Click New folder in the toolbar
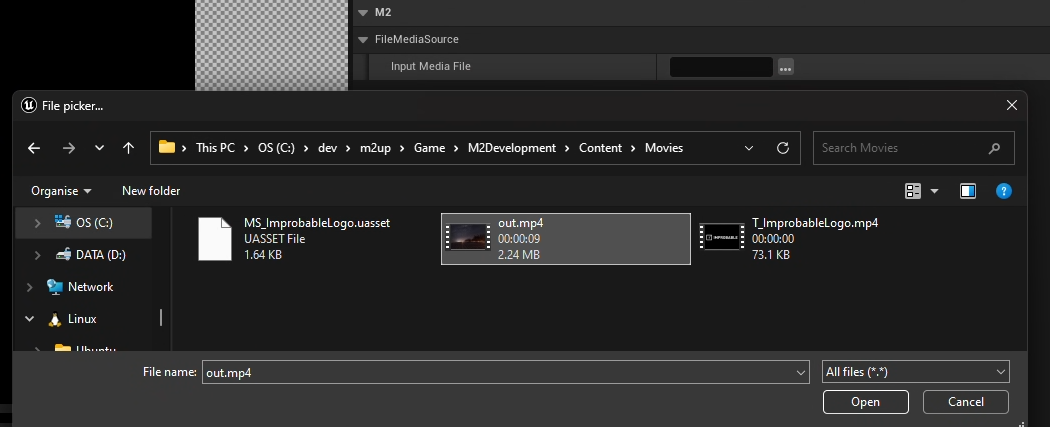The width and height of the screenshot is (1050, 427). pos(151,190)
